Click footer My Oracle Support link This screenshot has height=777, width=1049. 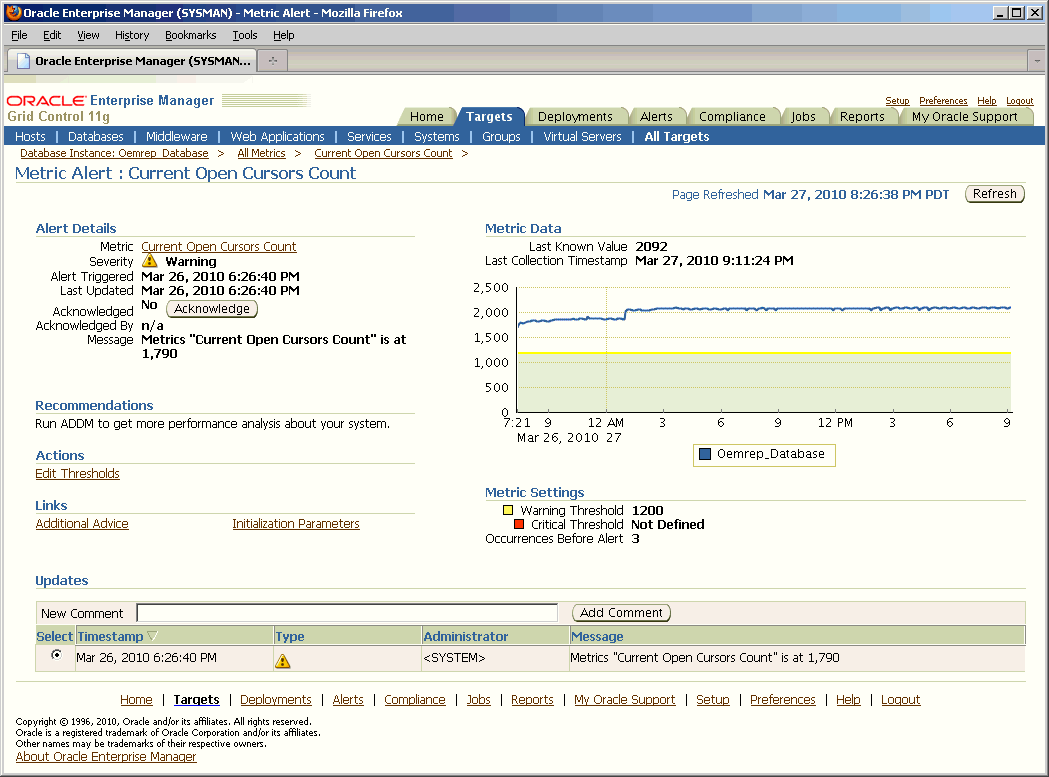(x=625, y=699)
